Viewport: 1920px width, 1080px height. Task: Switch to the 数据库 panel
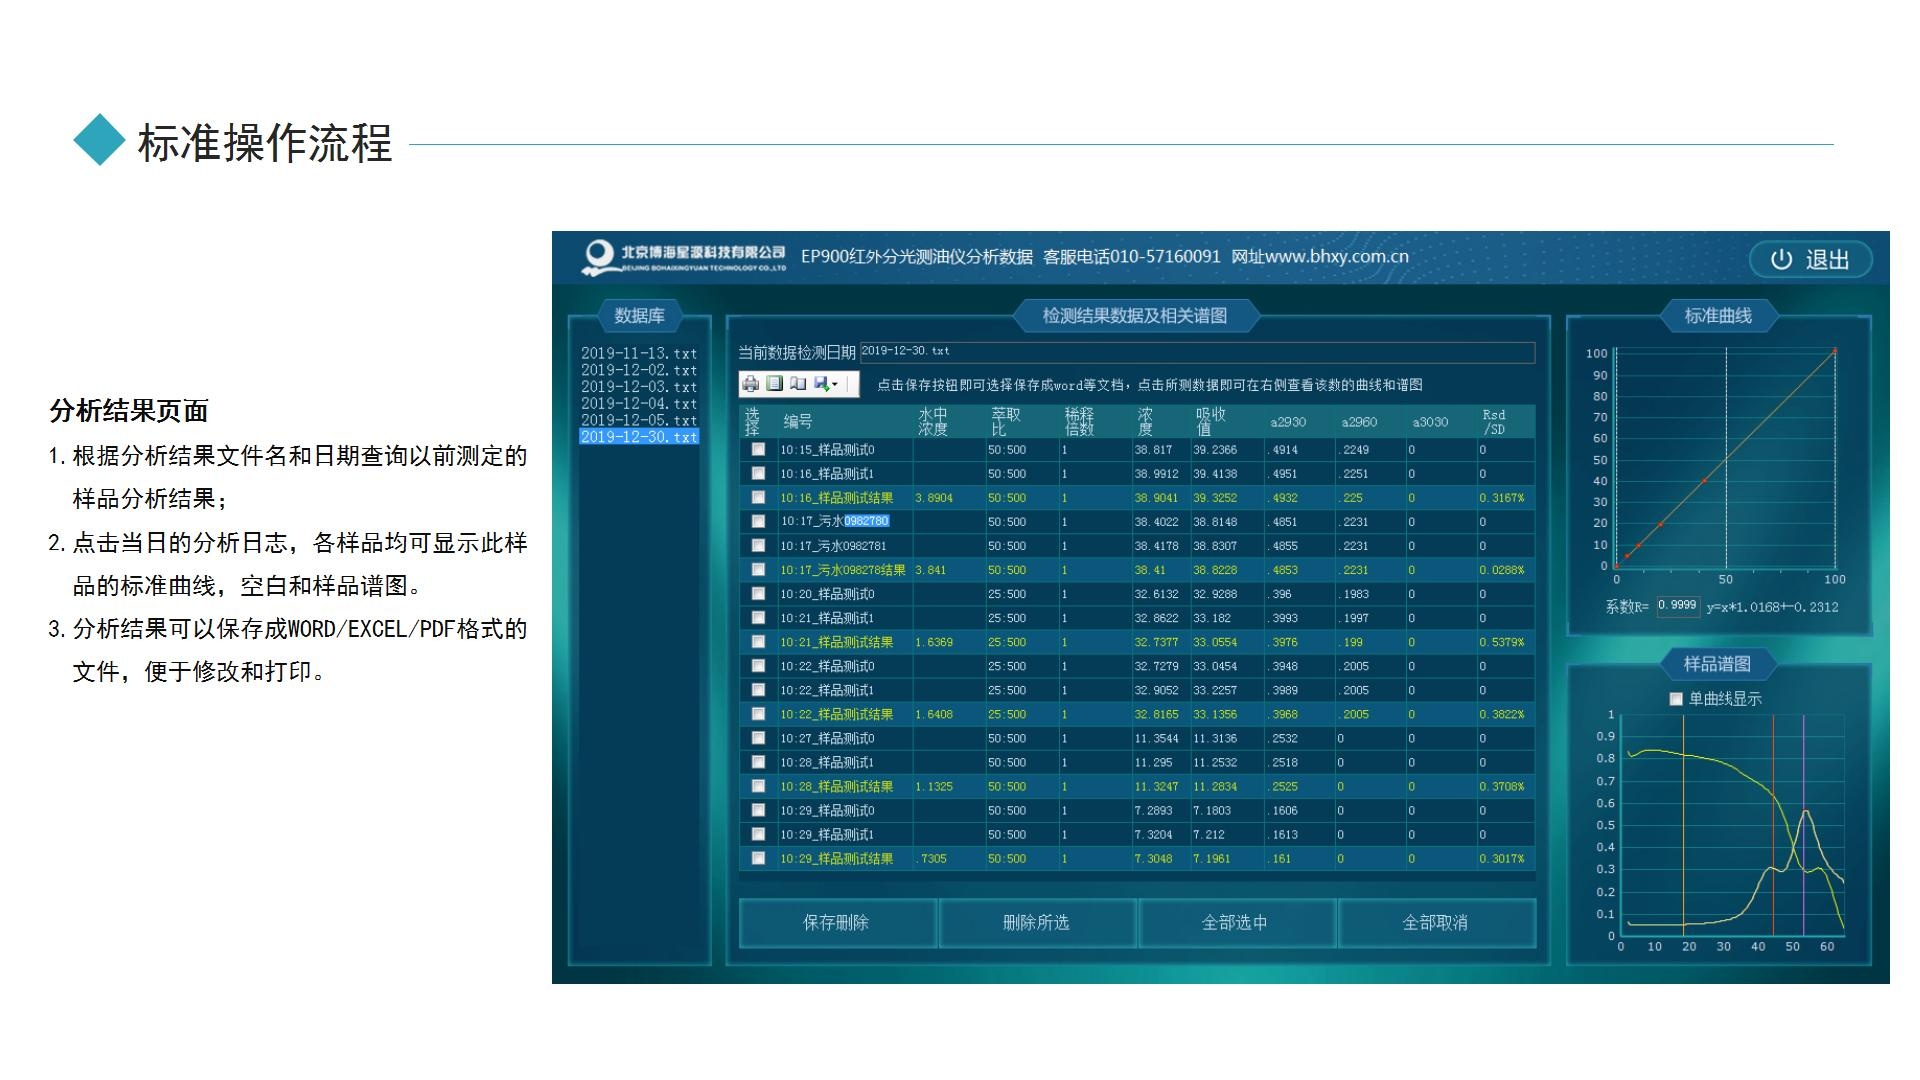point(638,316)
